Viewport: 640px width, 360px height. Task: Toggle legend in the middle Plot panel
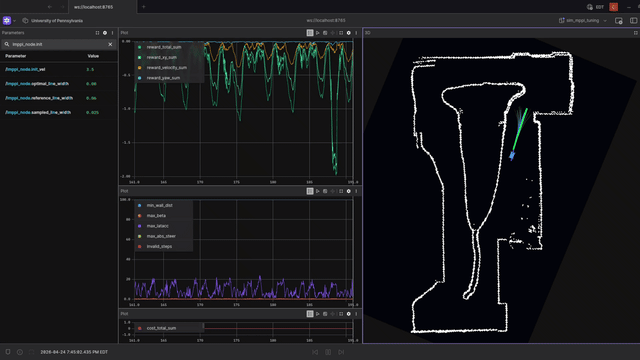pyautogui.click(x=310, y=191)
